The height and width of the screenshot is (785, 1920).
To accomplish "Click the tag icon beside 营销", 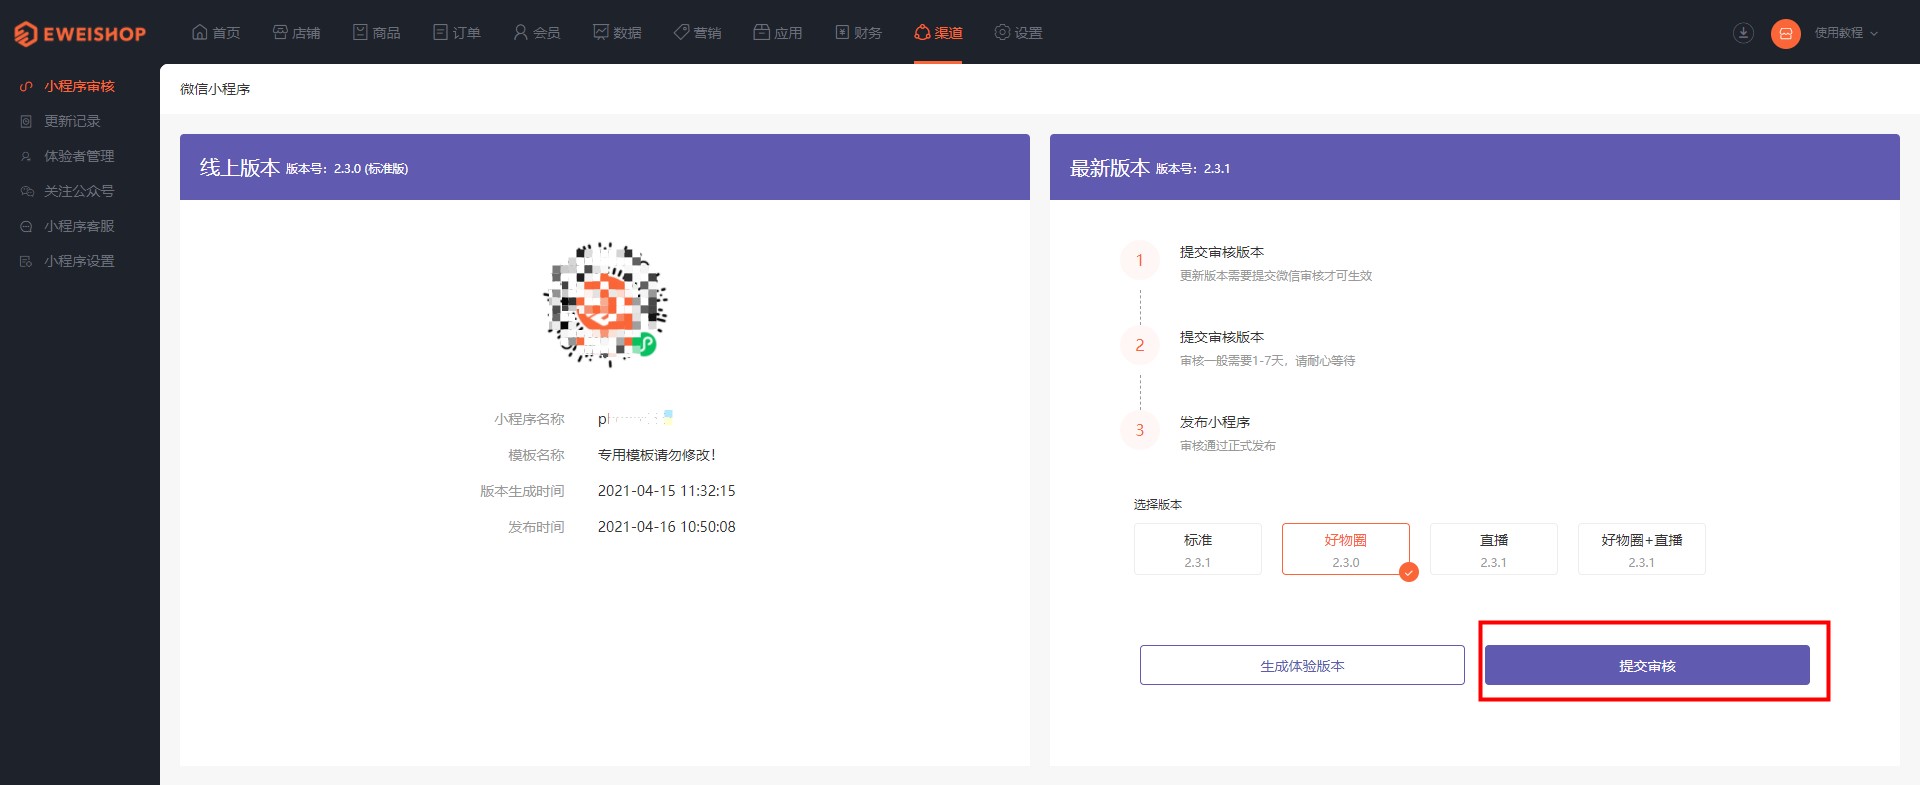I will (x=681, y=32).
